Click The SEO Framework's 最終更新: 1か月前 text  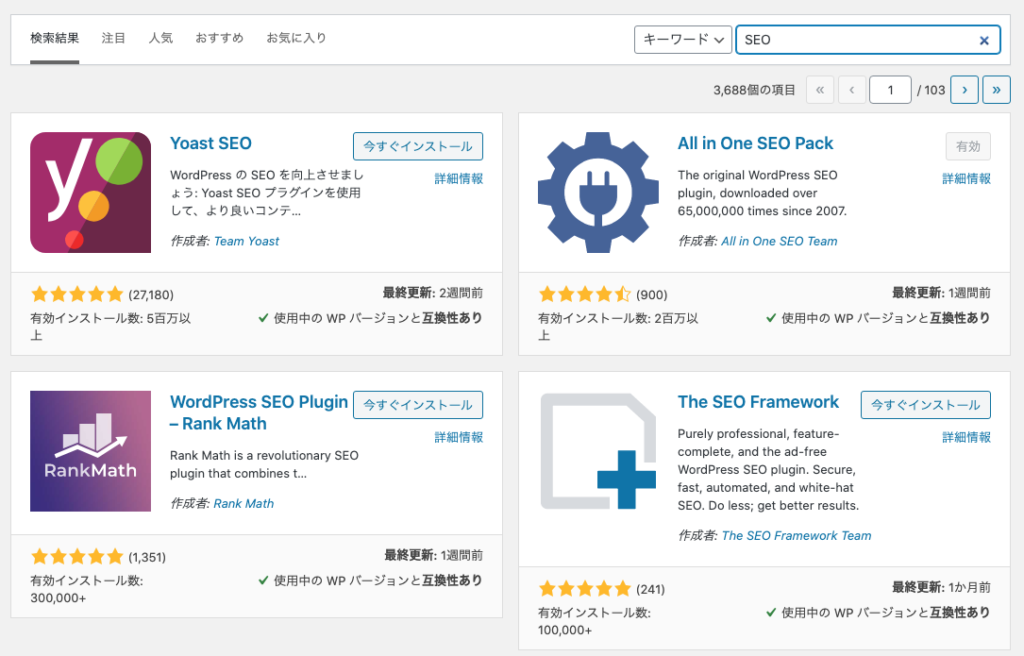942,587
